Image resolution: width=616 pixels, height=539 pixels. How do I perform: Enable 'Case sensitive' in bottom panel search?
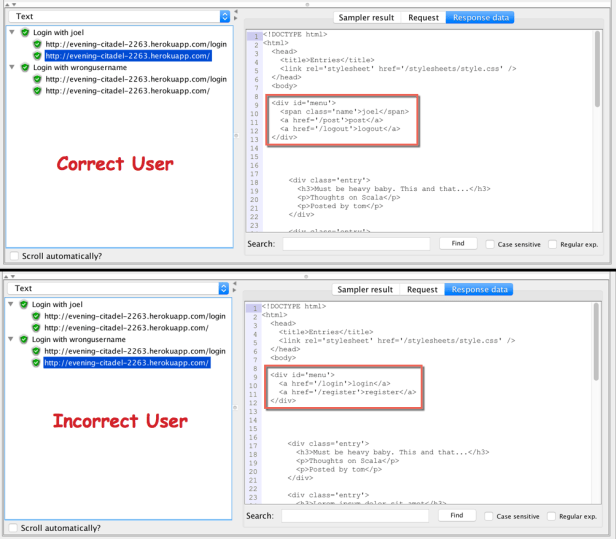point(489,516)
